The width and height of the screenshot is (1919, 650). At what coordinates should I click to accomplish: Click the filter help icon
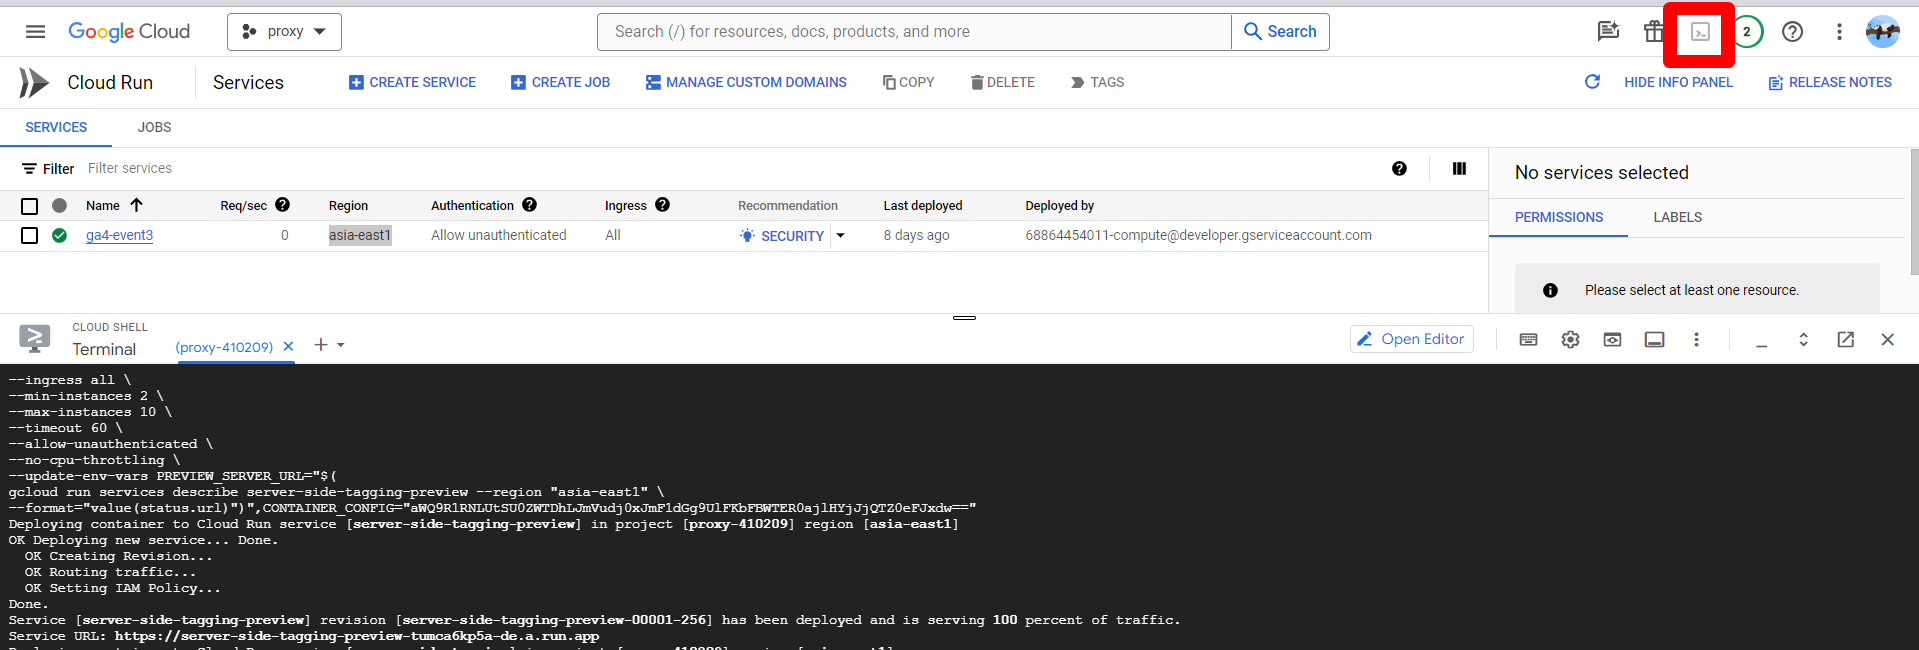[x=1399, y=168]
